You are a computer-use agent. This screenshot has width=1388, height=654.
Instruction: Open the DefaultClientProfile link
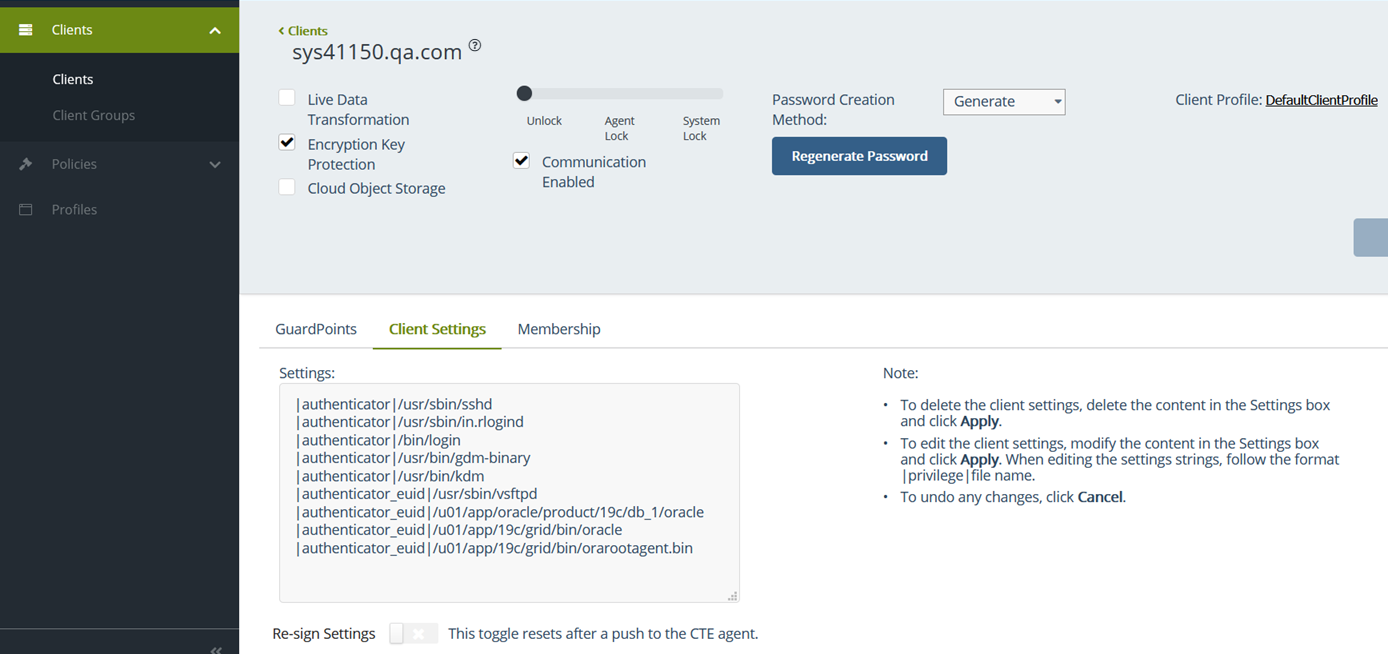[x=1321, y=100]
